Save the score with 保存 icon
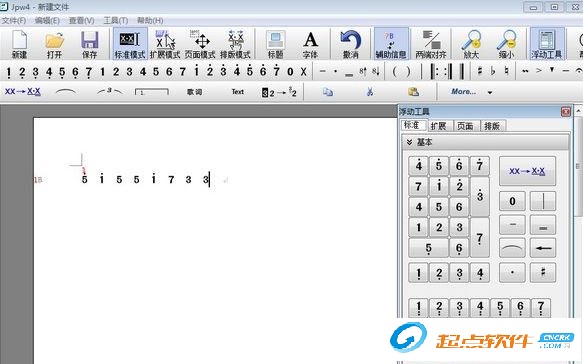Image resolution: width=583 pixels, height=364 pixels. [90, 44]
